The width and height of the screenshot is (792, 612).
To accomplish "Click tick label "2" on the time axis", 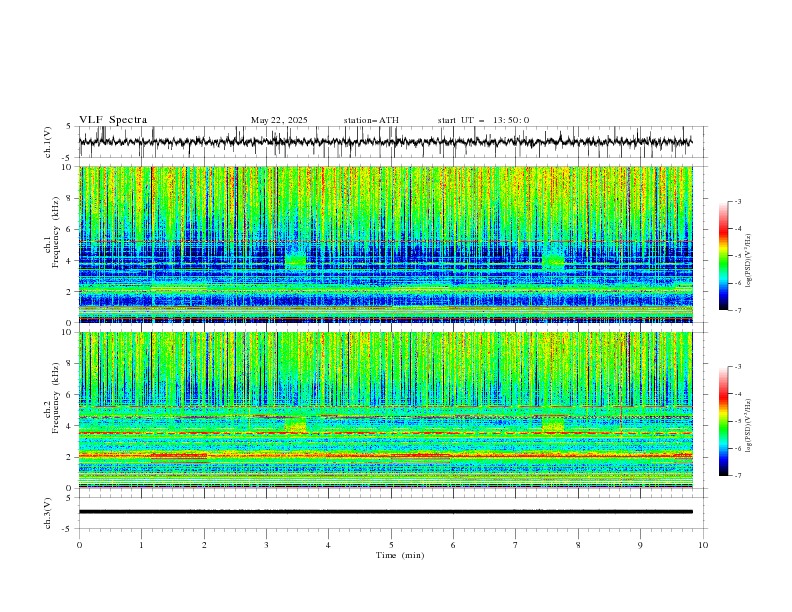I will click(x=204, y=545).
